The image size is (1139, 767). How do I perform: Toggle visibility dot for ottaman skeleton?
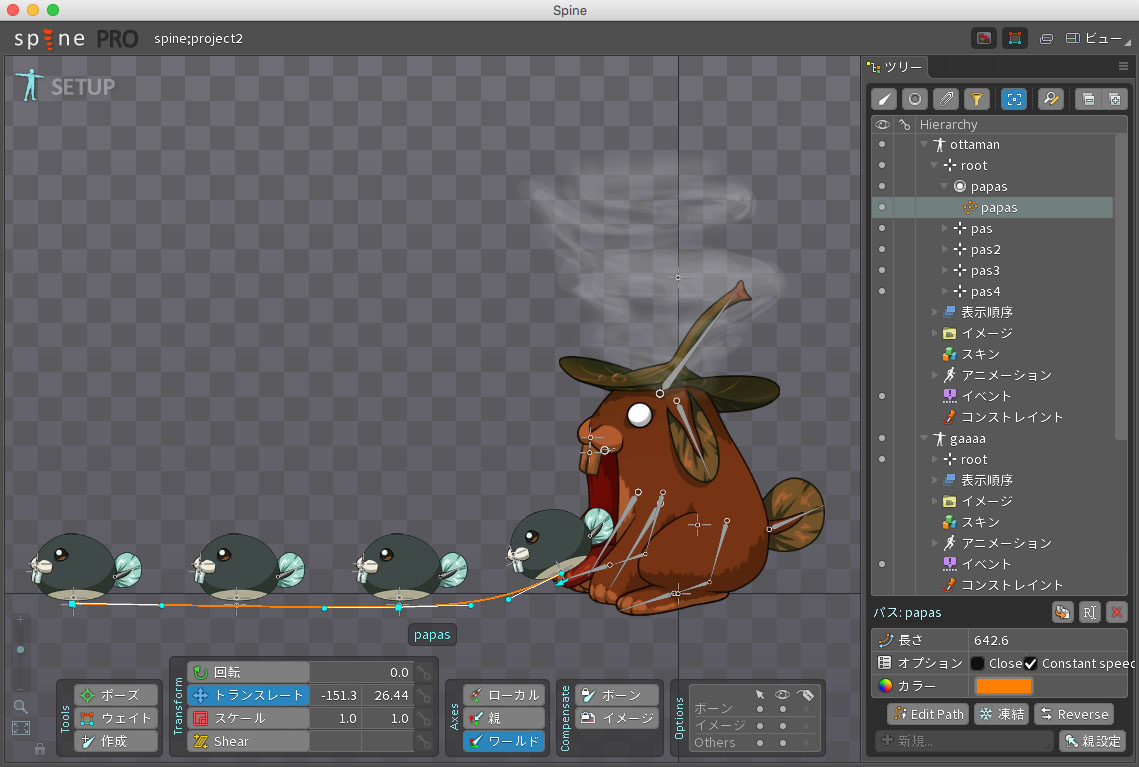coord(882,145)
